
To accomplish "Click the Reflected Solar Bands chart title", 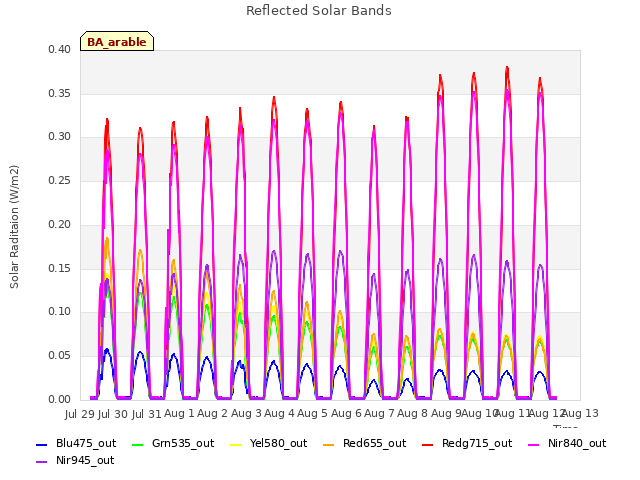I will 319,11.
